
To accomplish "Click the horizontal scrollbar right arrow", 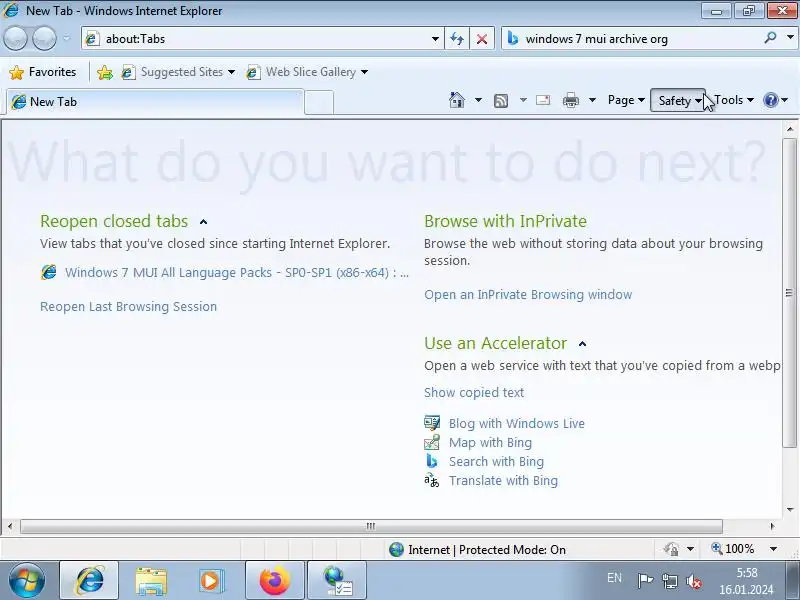I will 773,526.
